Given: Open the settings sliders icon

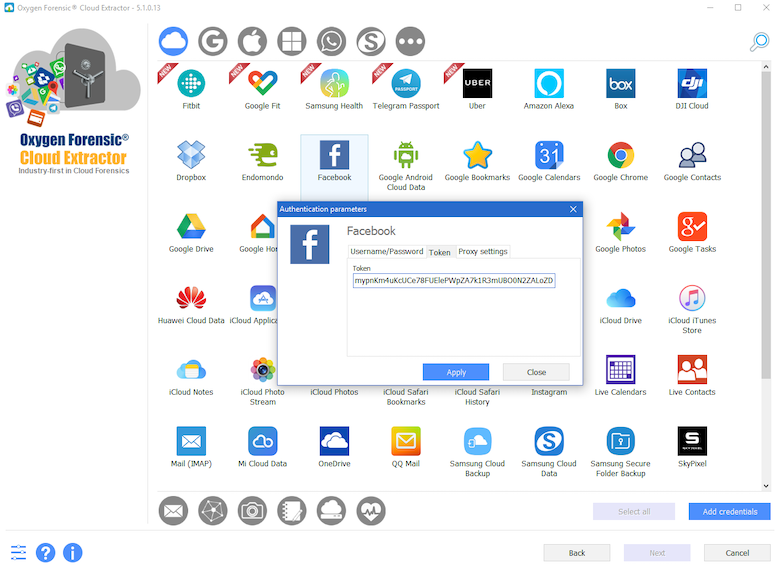Looking at the screenshot, I should pyautogui.click(x=18, y=553).
